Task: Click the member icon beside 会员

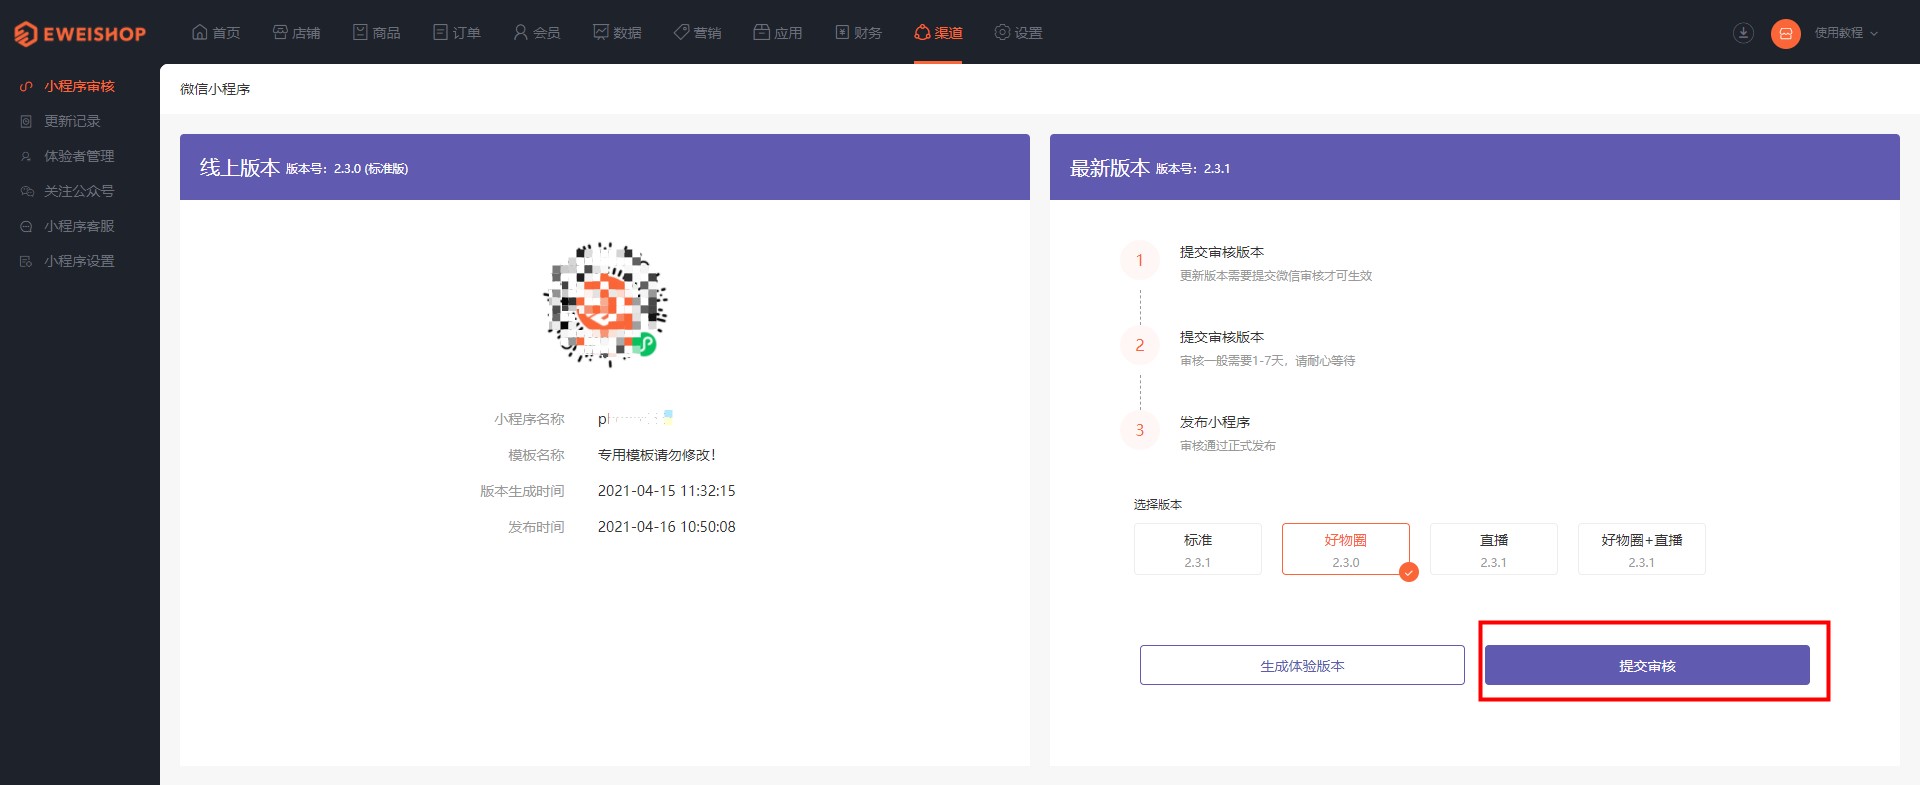Action: point(520,32)
